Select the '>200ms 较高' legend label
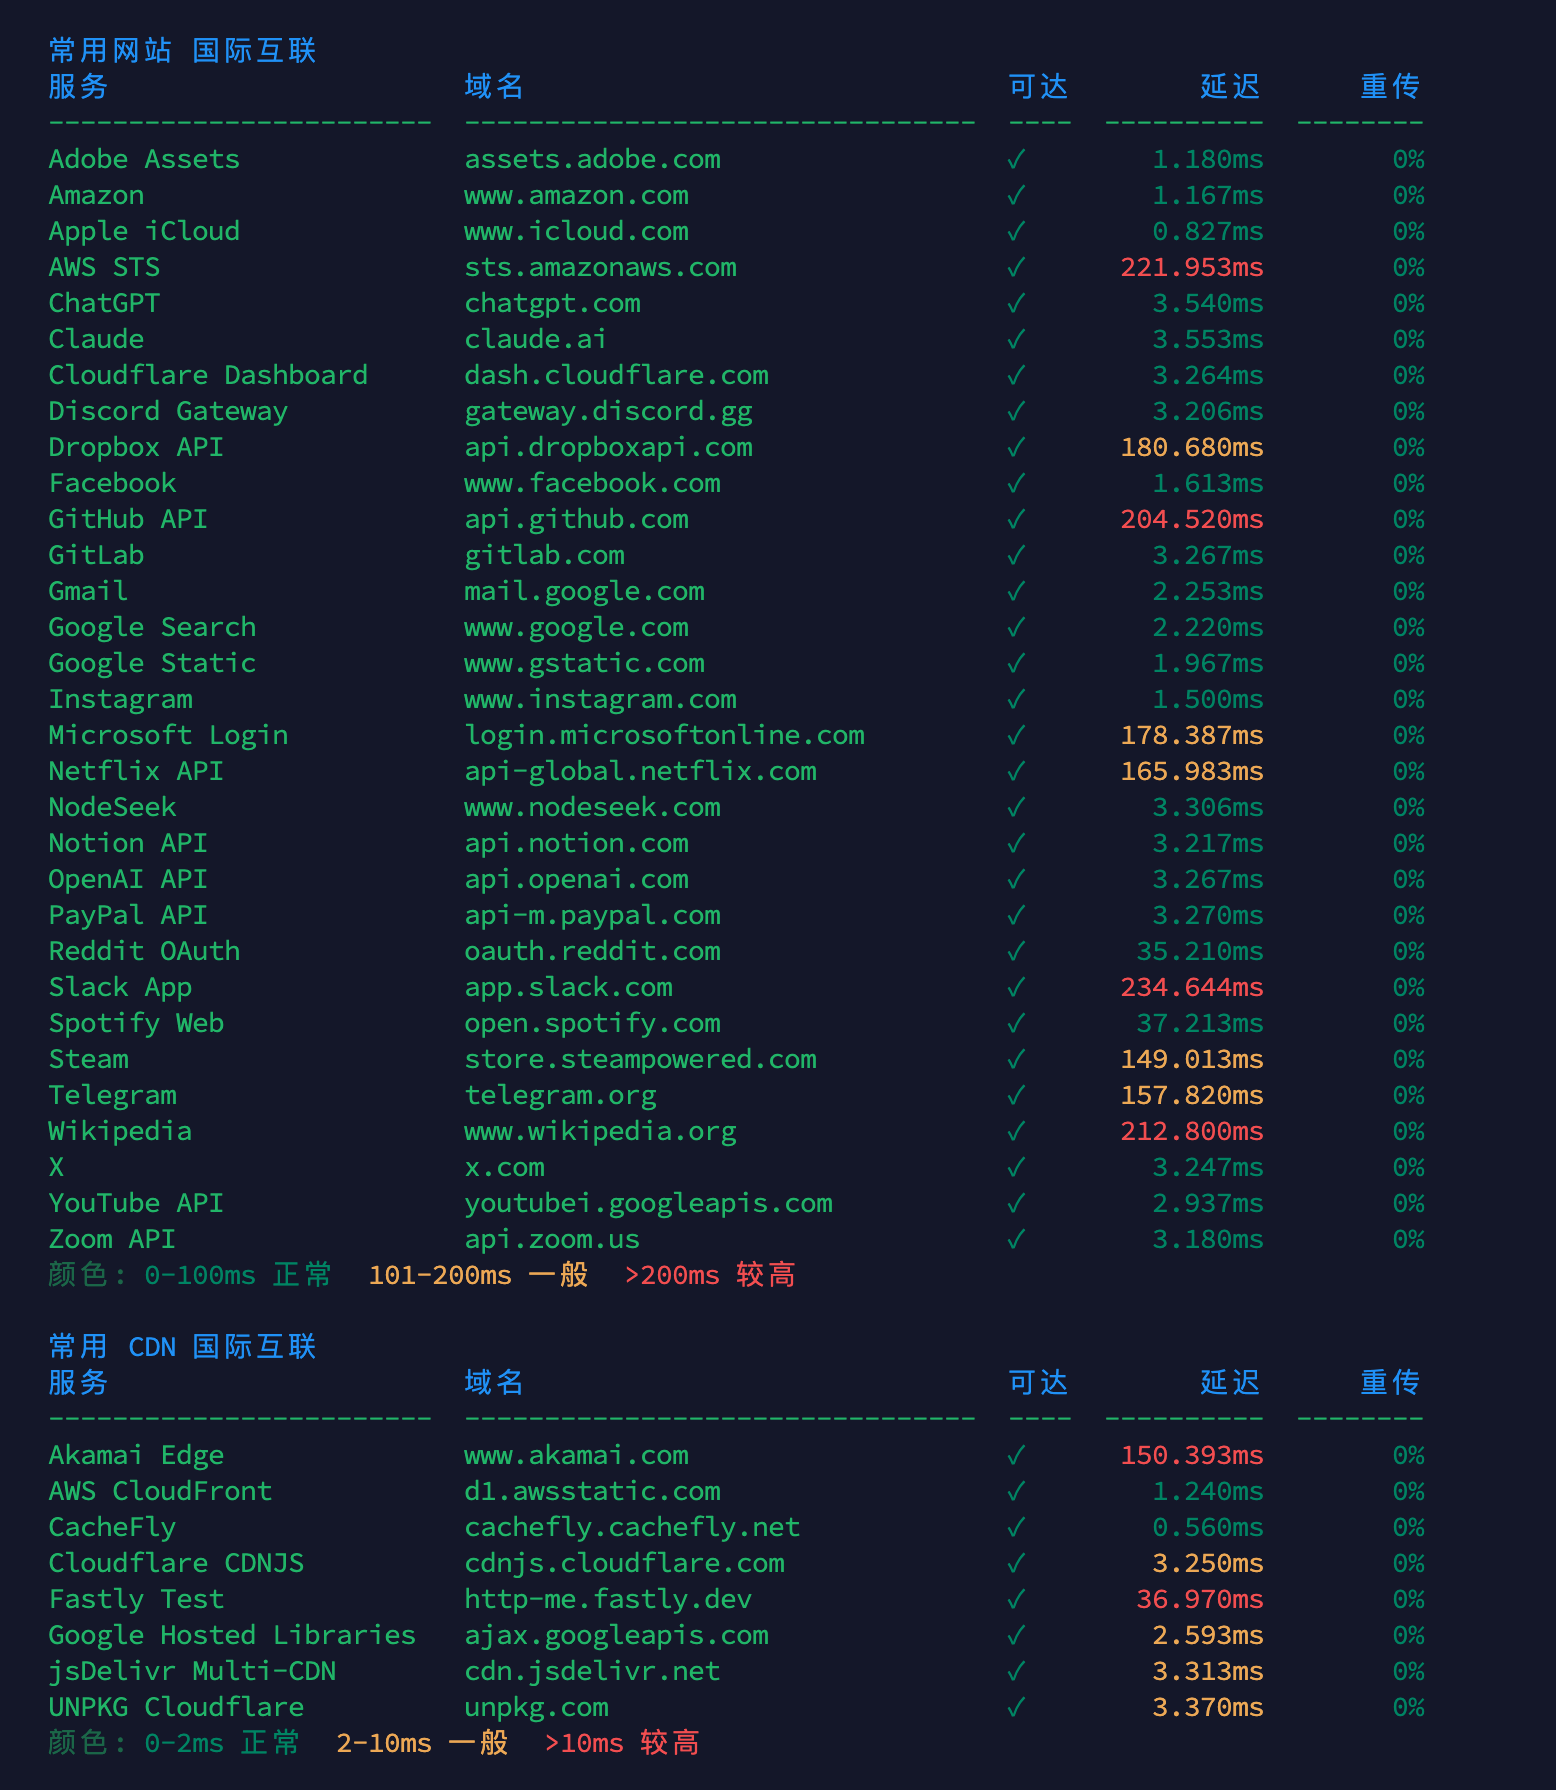The height and width of the screenshot is (1790, 1556). pos(710,1275)
